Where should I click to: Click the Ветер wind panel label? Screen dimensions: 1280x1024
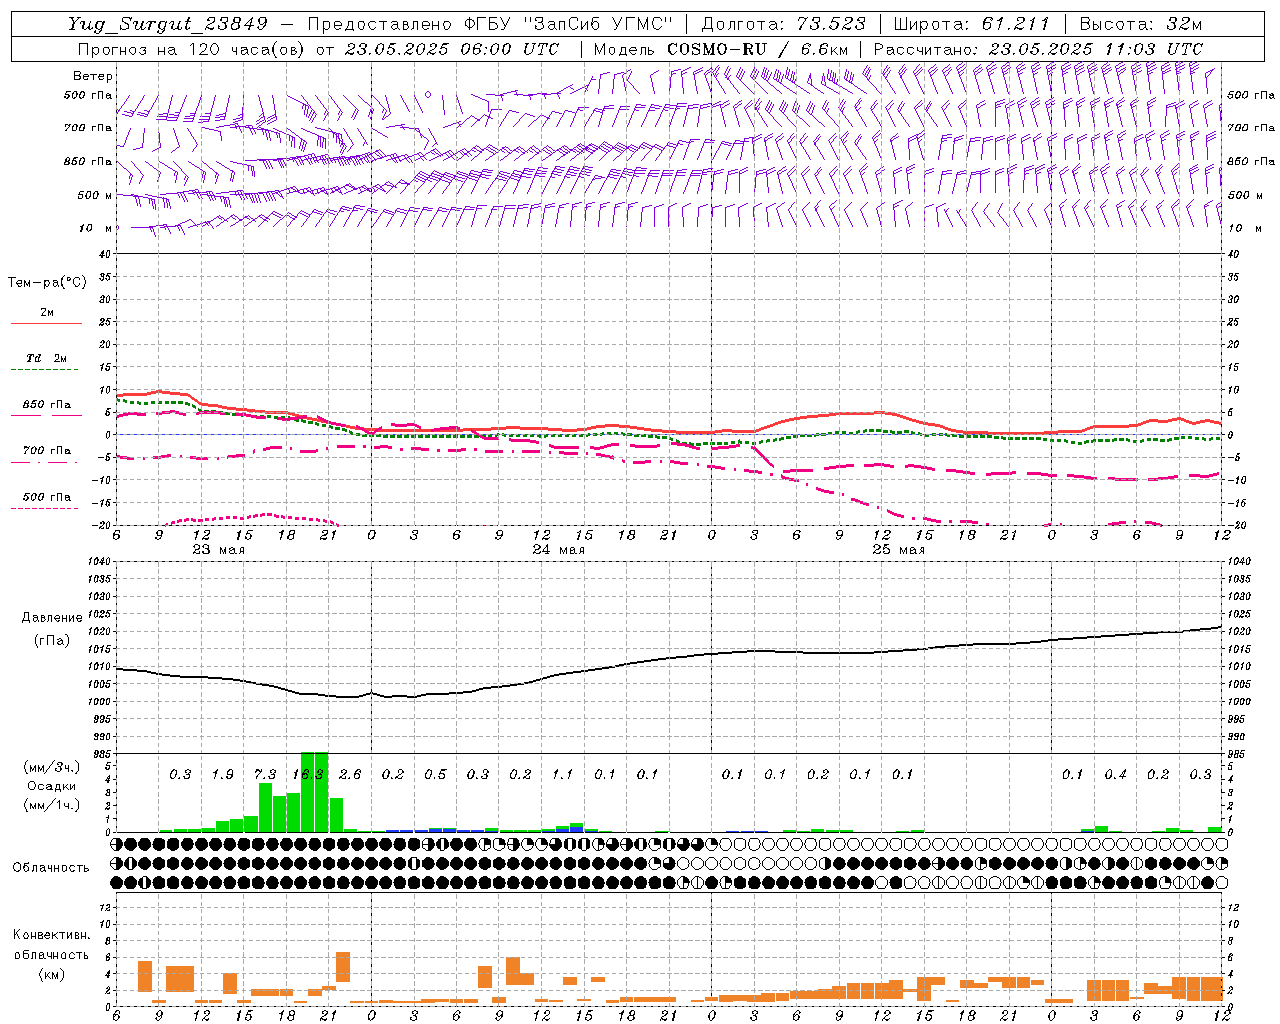click(x=93, y=76)
